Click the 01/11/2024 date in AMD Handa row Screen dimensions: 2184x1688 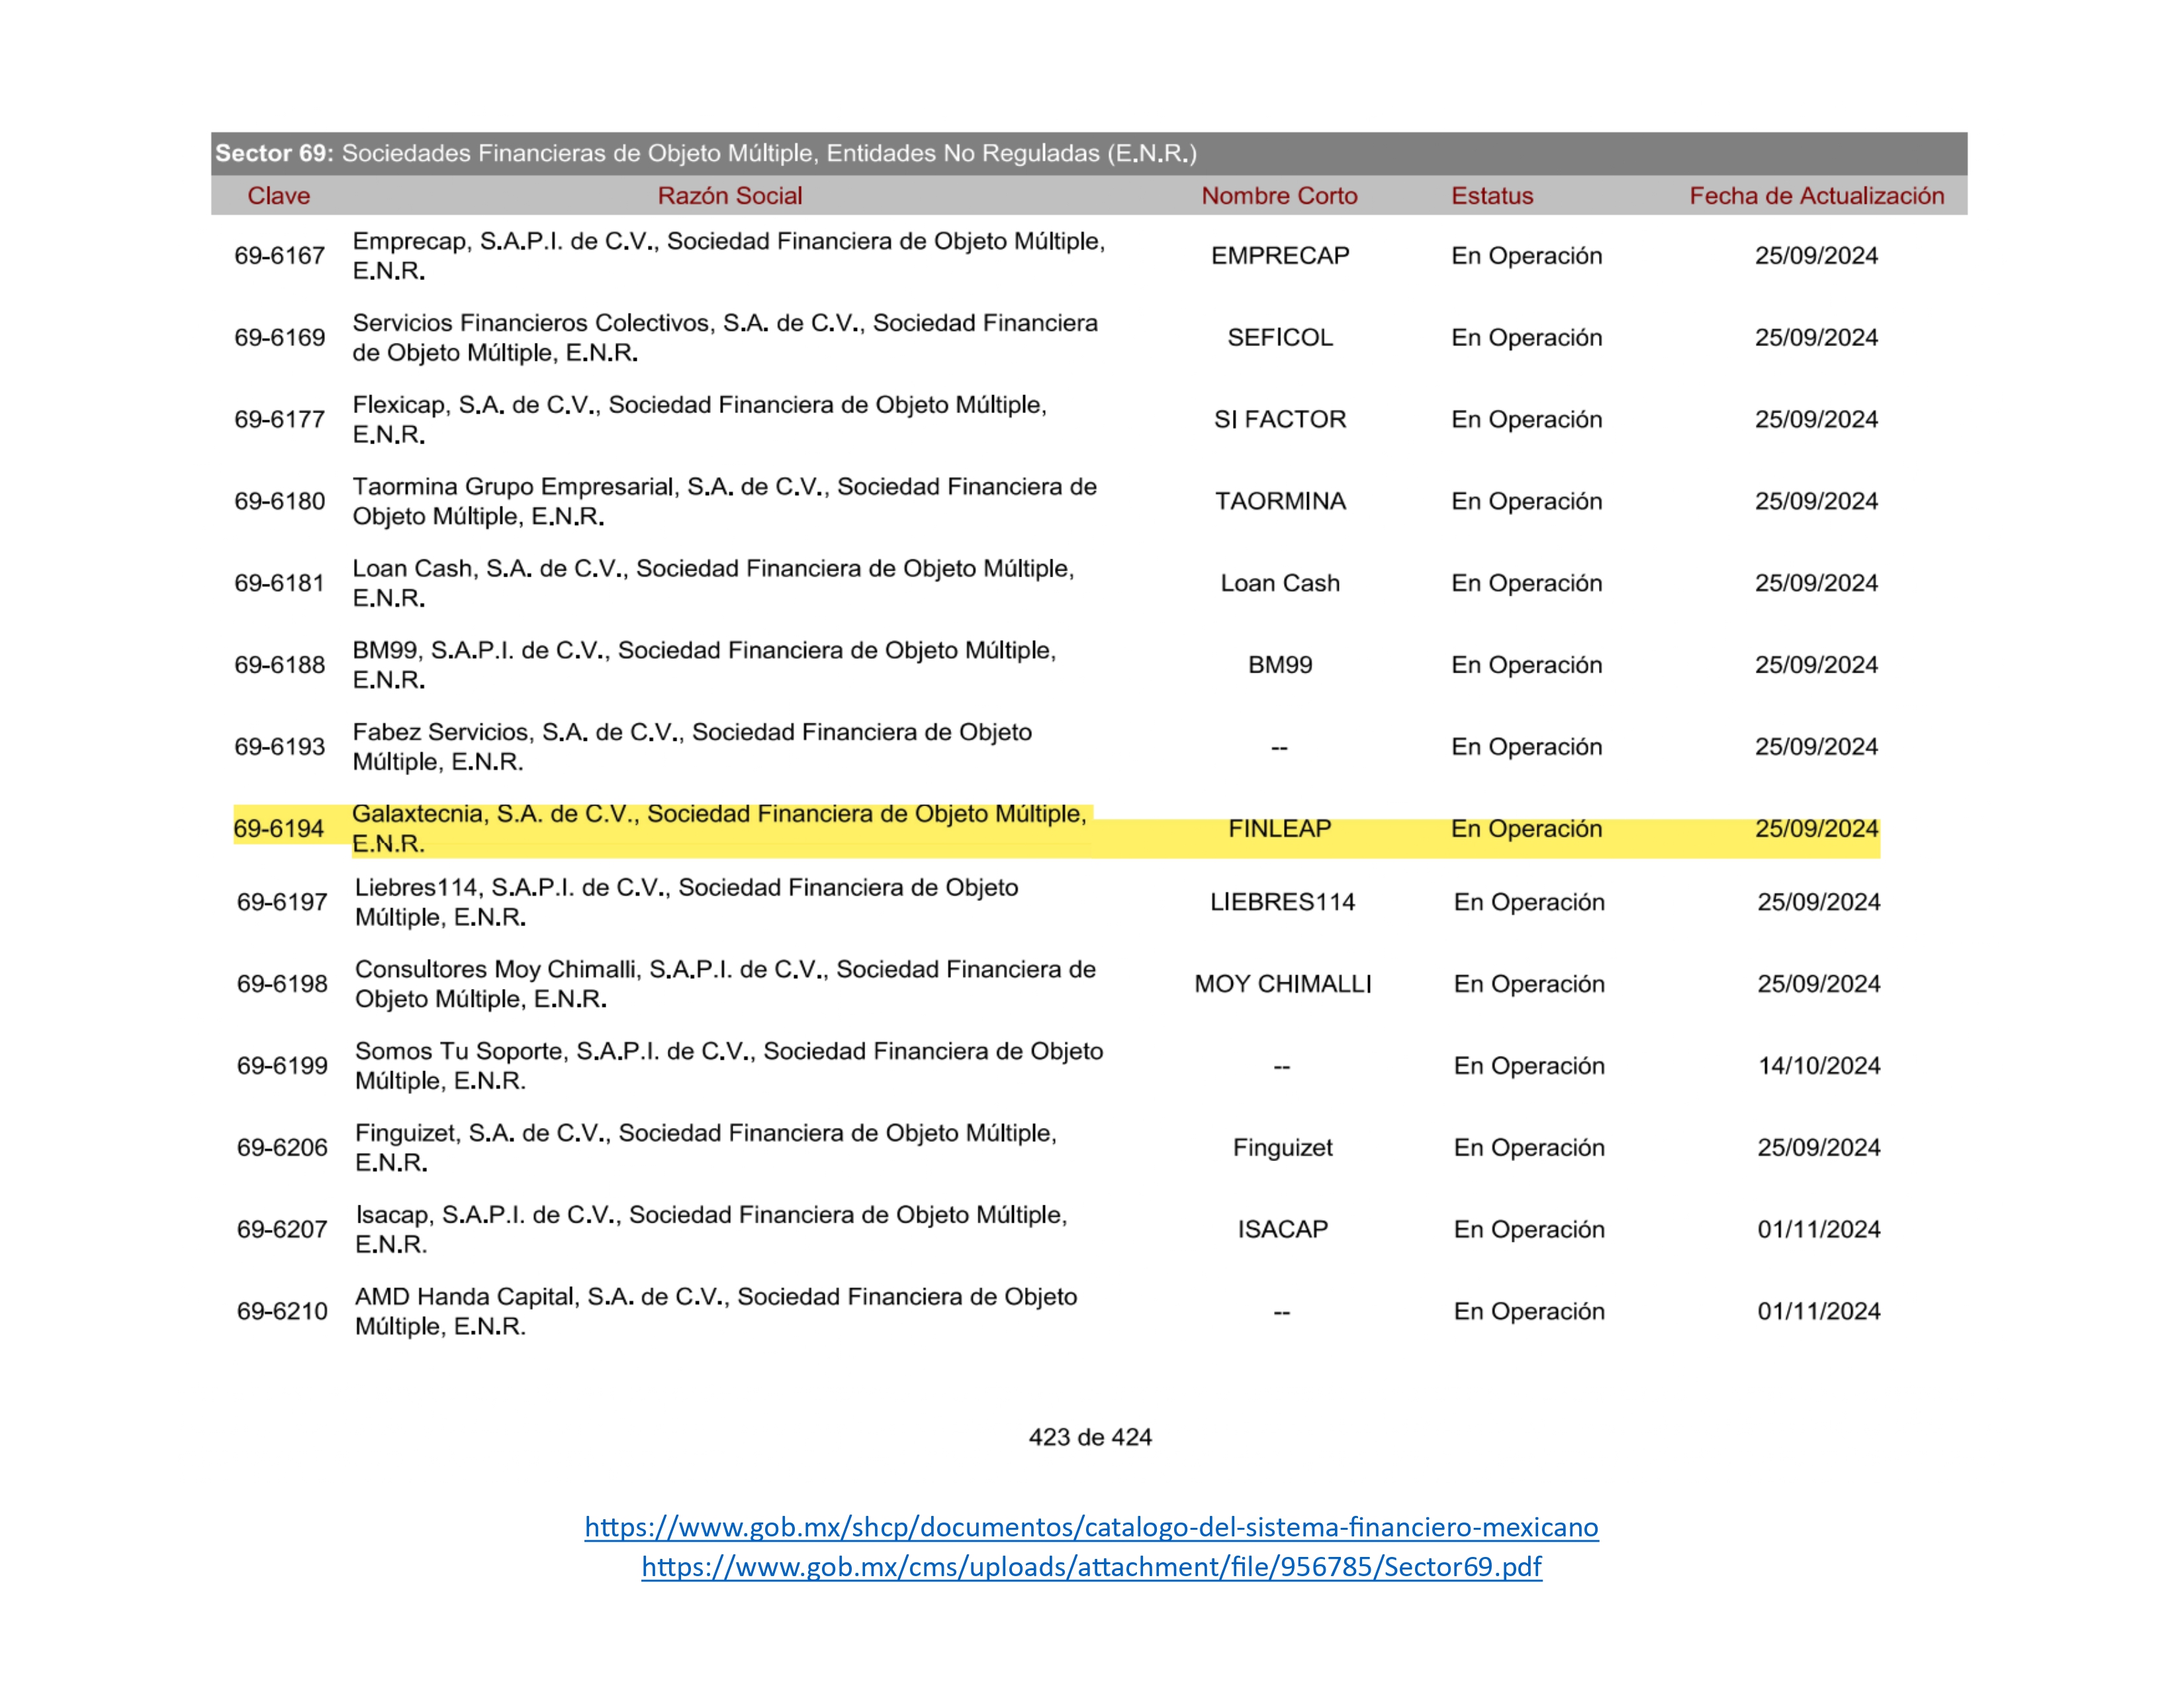[1820, 1313]
